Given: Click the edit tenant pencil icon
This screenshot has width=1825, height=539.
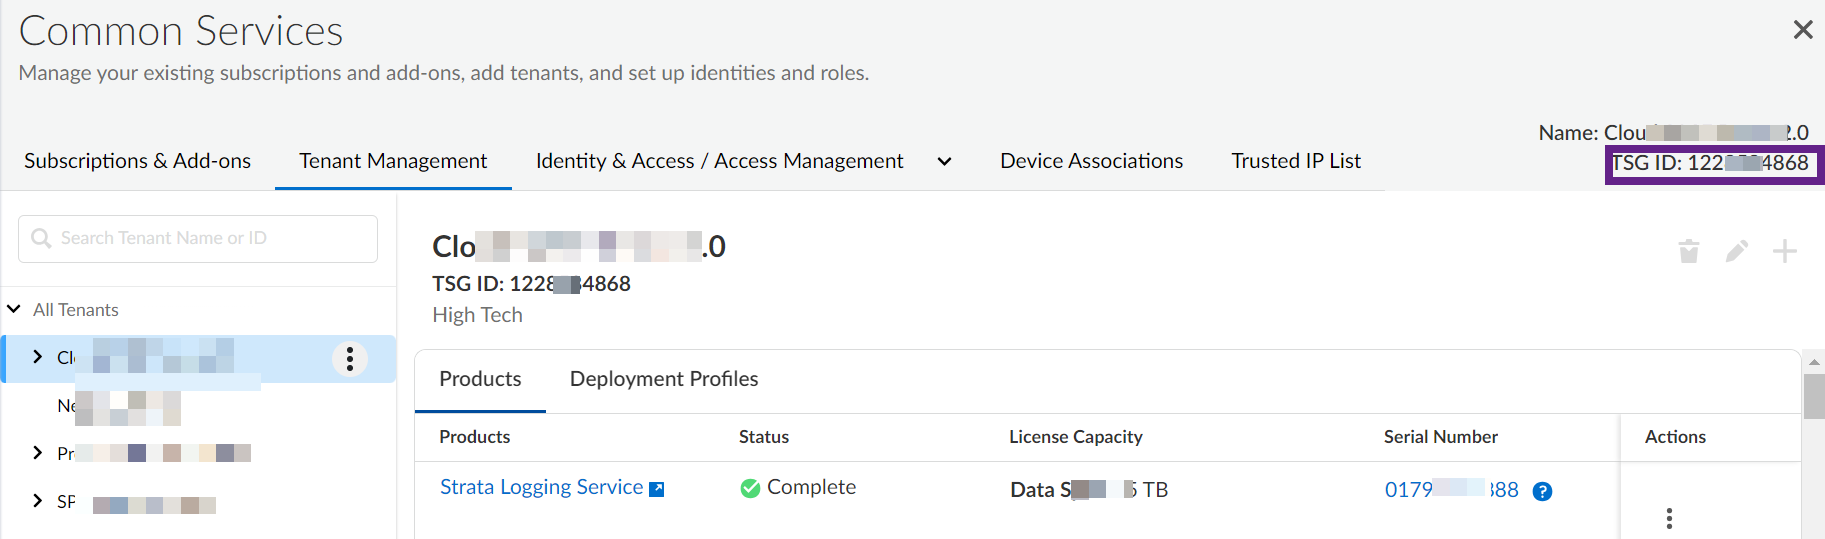Looking at the screenshot, I should pyautogui.click(x=1737, y=251).
